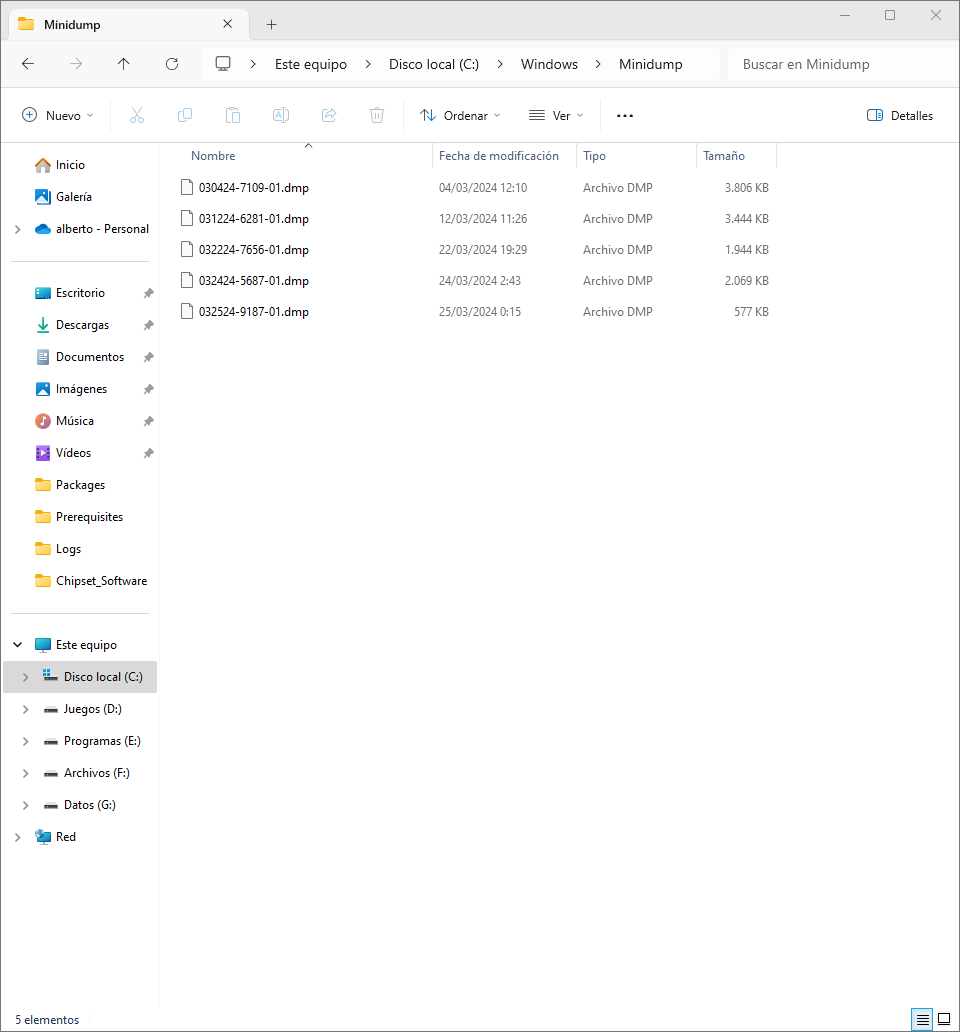
Task: Open the Nuevo dropdown
Action: 58,116
